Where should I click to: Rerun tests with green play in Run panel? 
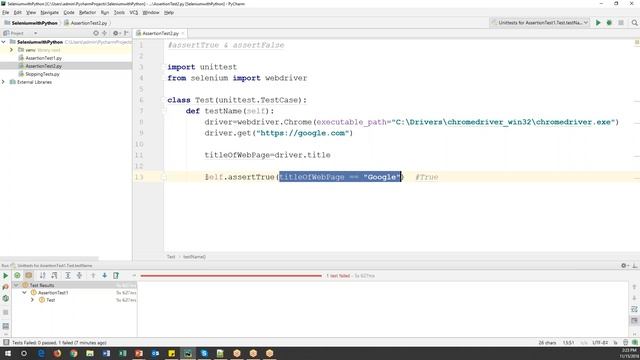pos(5,276)
